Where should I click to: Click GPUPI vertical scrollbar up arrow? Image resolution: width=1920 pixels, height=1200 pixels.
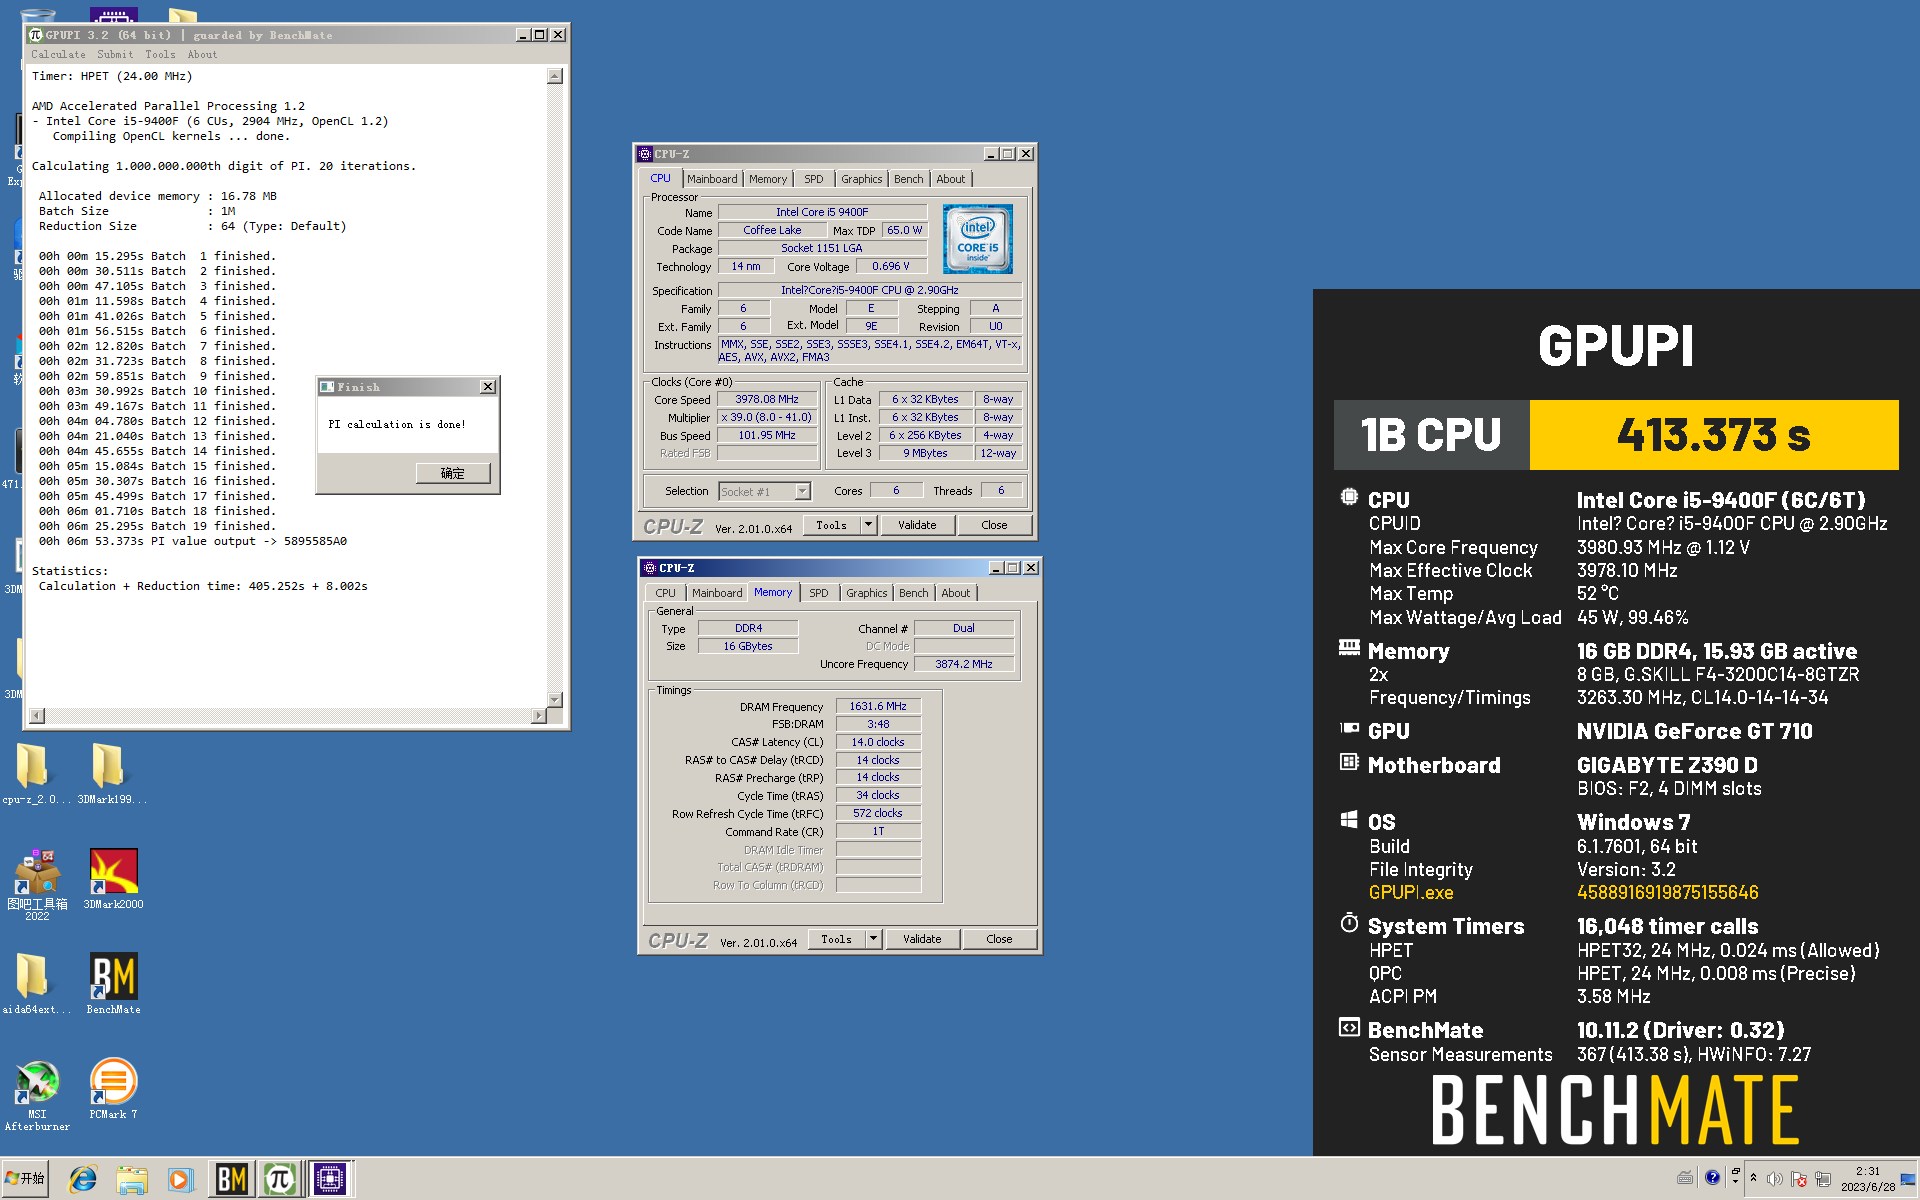[555, 76]
